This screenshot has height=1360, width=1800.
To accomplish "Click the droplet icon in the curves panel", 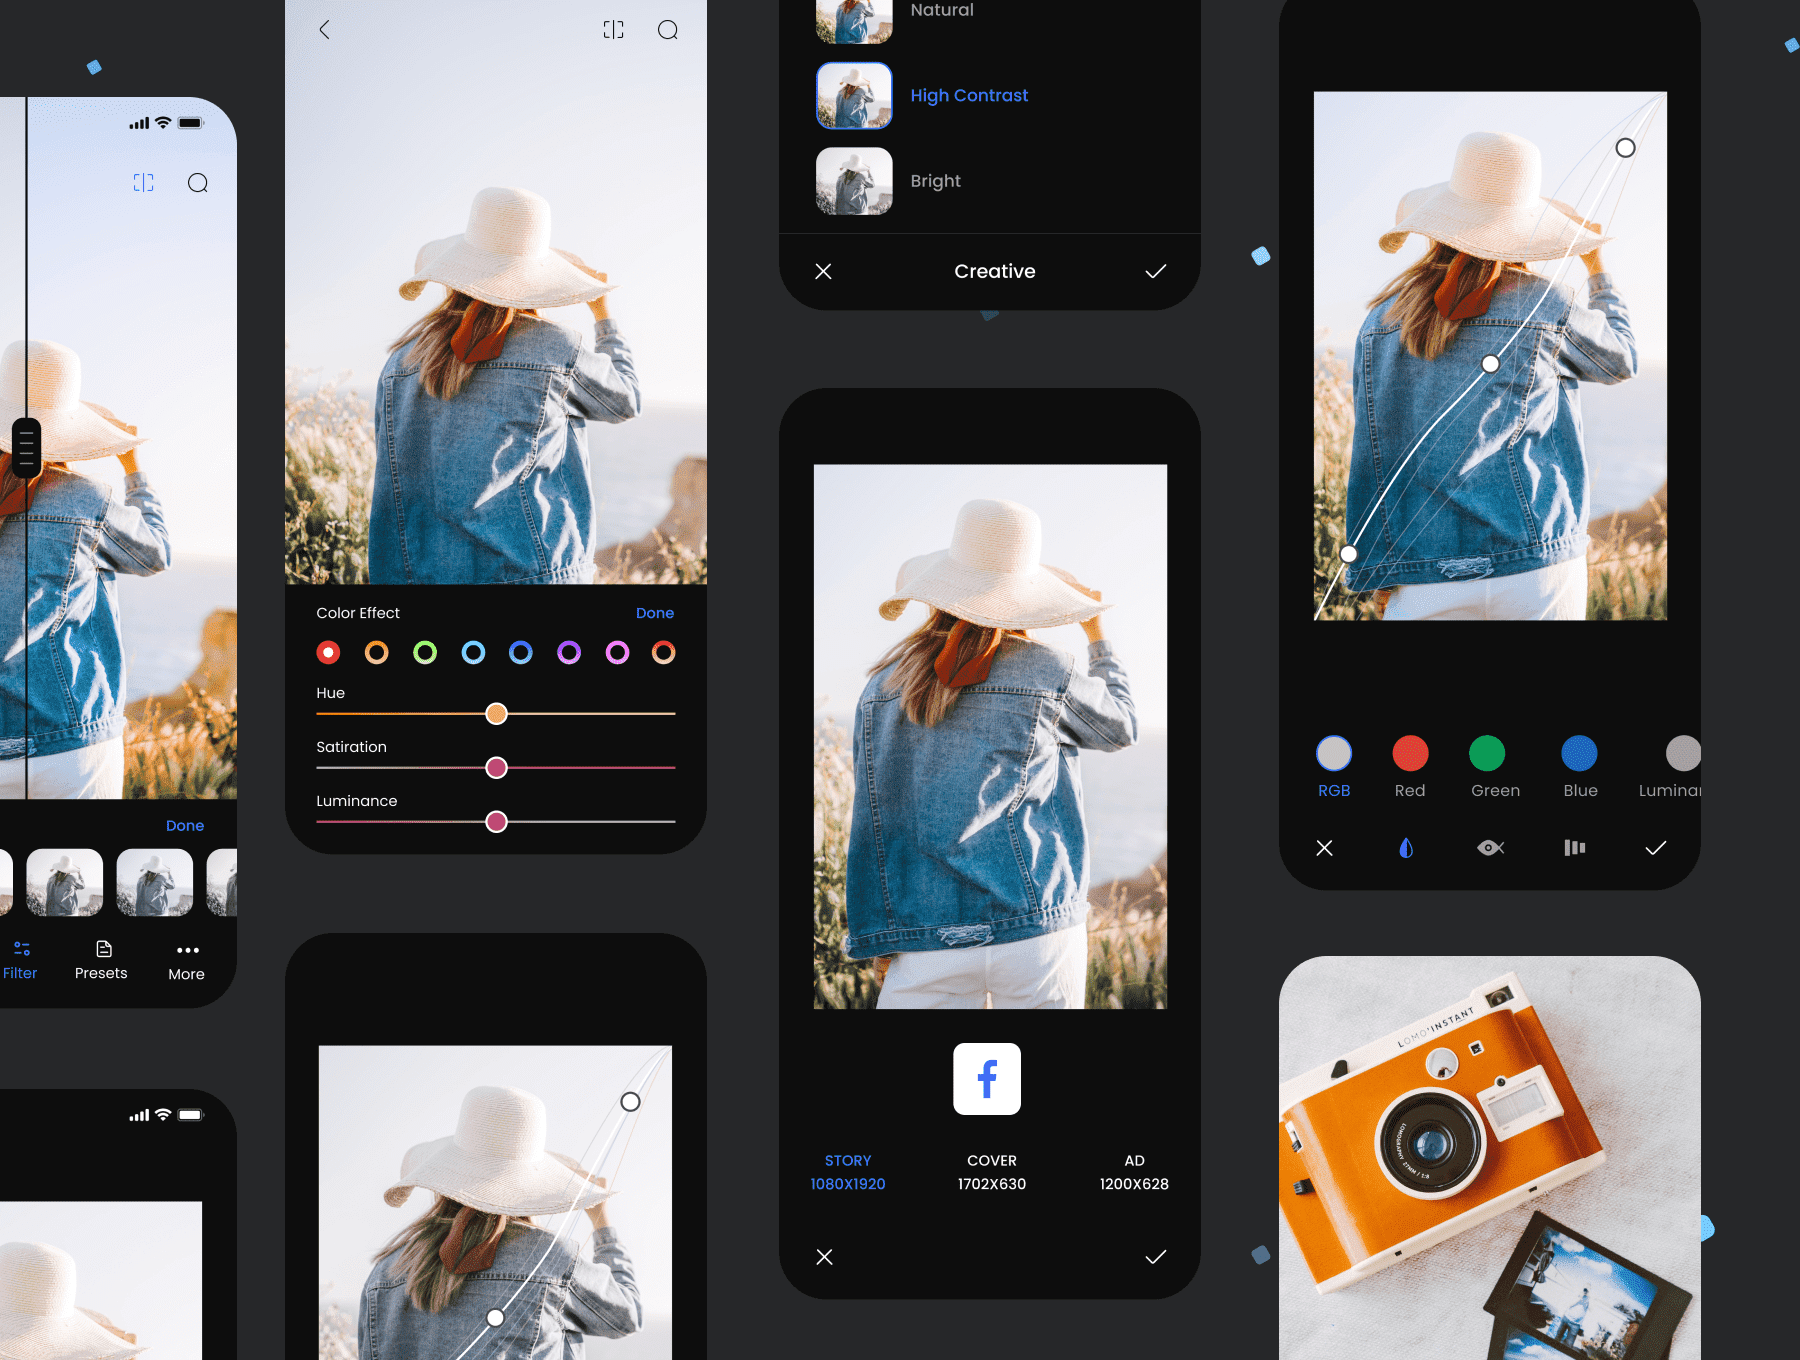I will [1406, 847].
